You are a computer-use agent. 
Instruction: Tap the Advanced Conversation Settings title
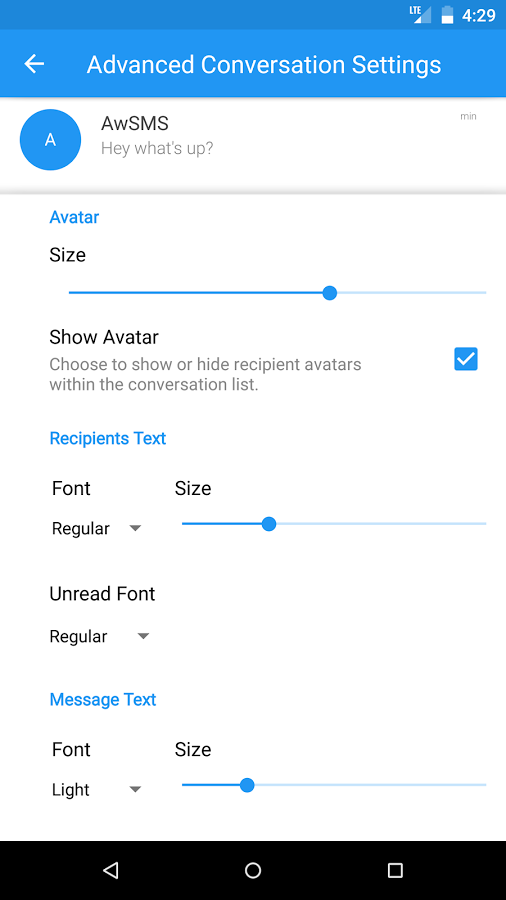(x=264, y=64)
